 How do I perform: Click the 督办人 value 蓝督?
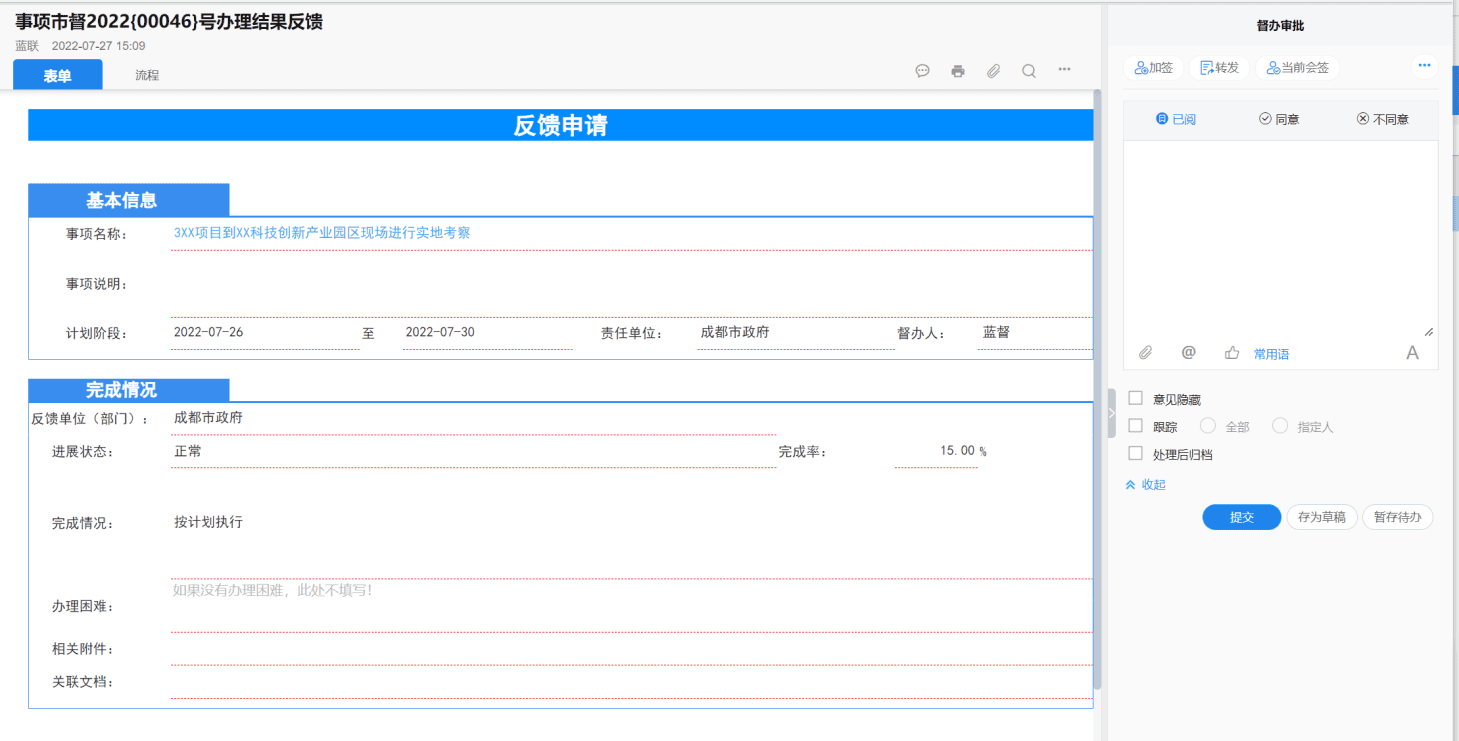coord(996,332)
